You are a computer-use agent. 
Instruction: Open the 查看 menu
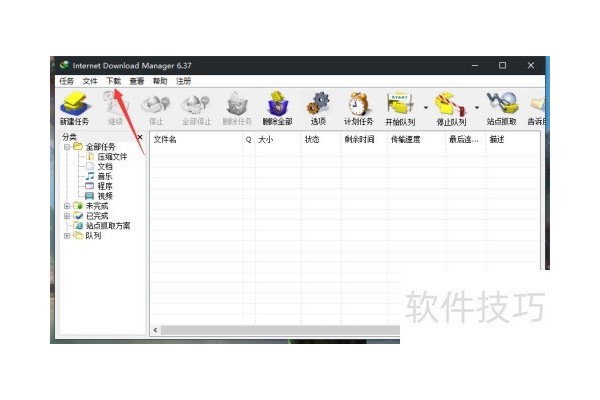(x=137, y=81)
